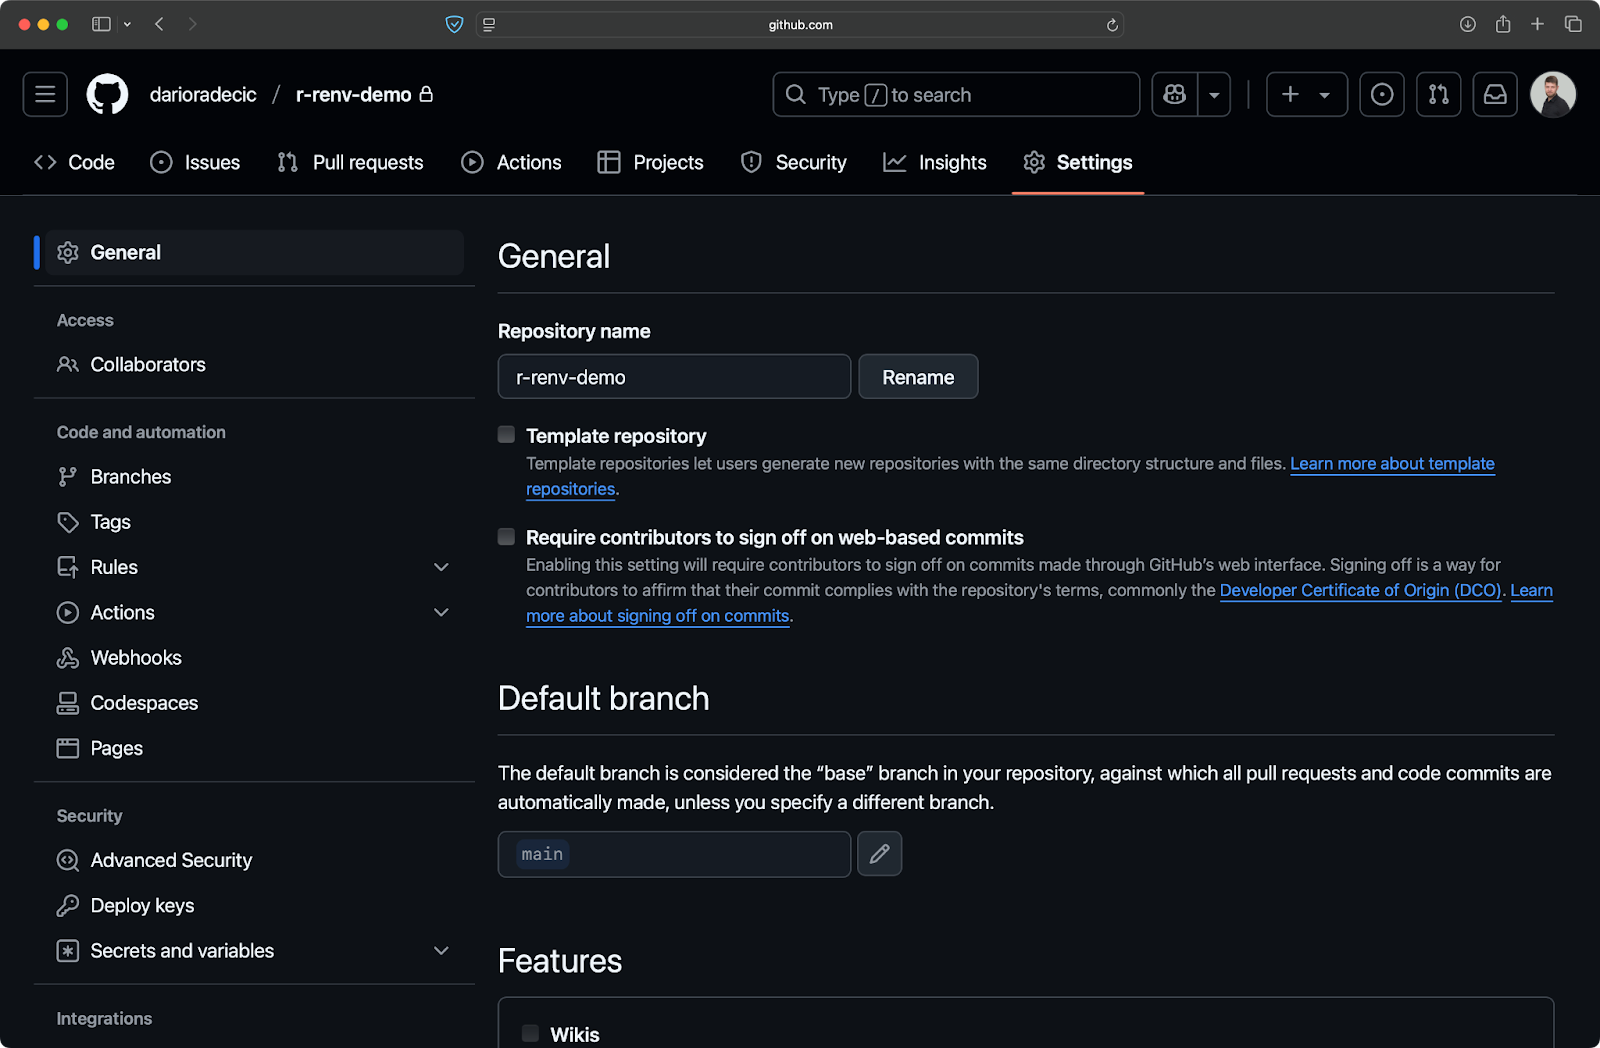Click the Type / to search field
This screenshot has height=1048, width=1600.
(956, 94)
